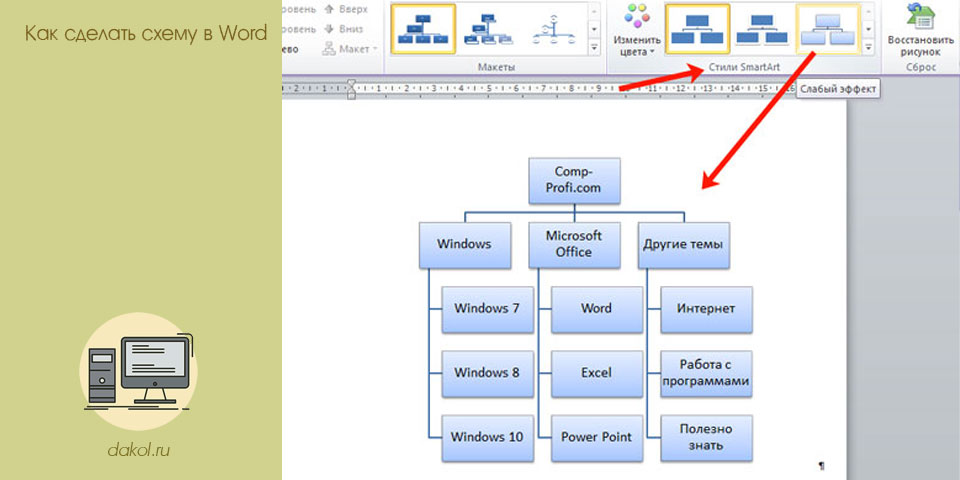Select the circle-node hierarchy layout thumbnail
The image size is (960, 480).
click(x=554, y=28)
